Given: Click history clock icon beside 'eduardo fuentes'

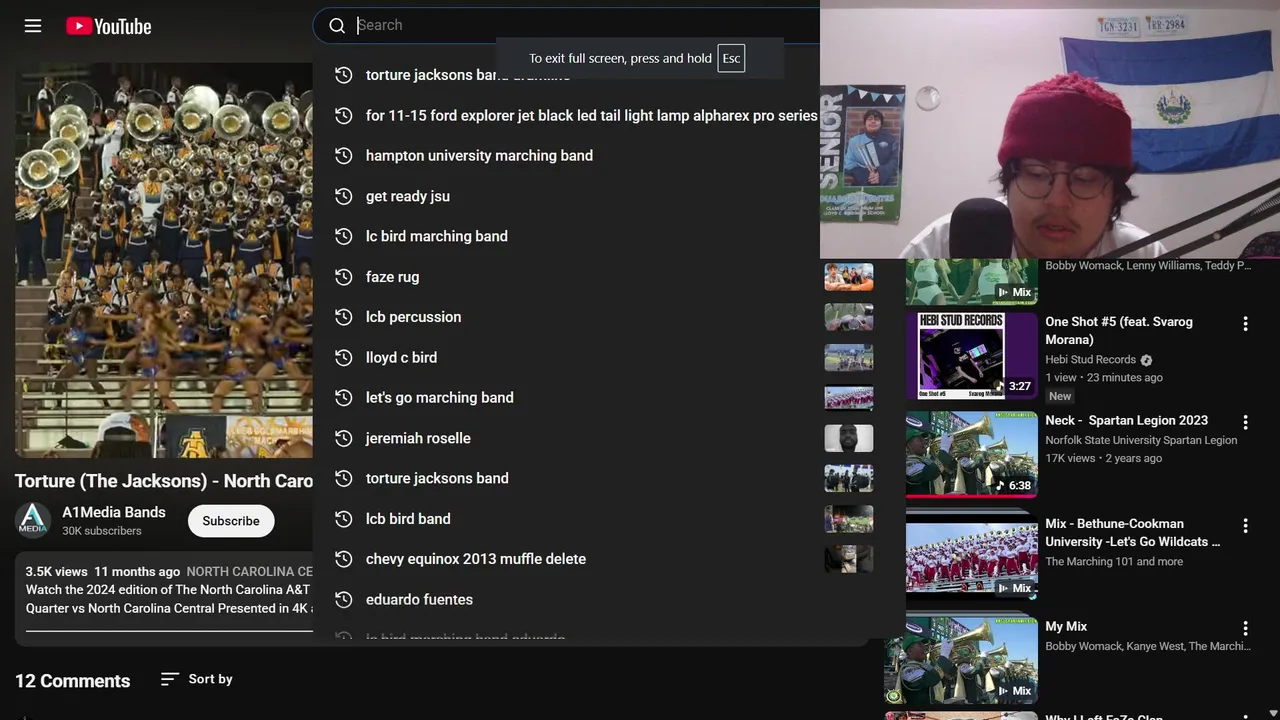Looking at the screenshot, I should tap(343, 599).
